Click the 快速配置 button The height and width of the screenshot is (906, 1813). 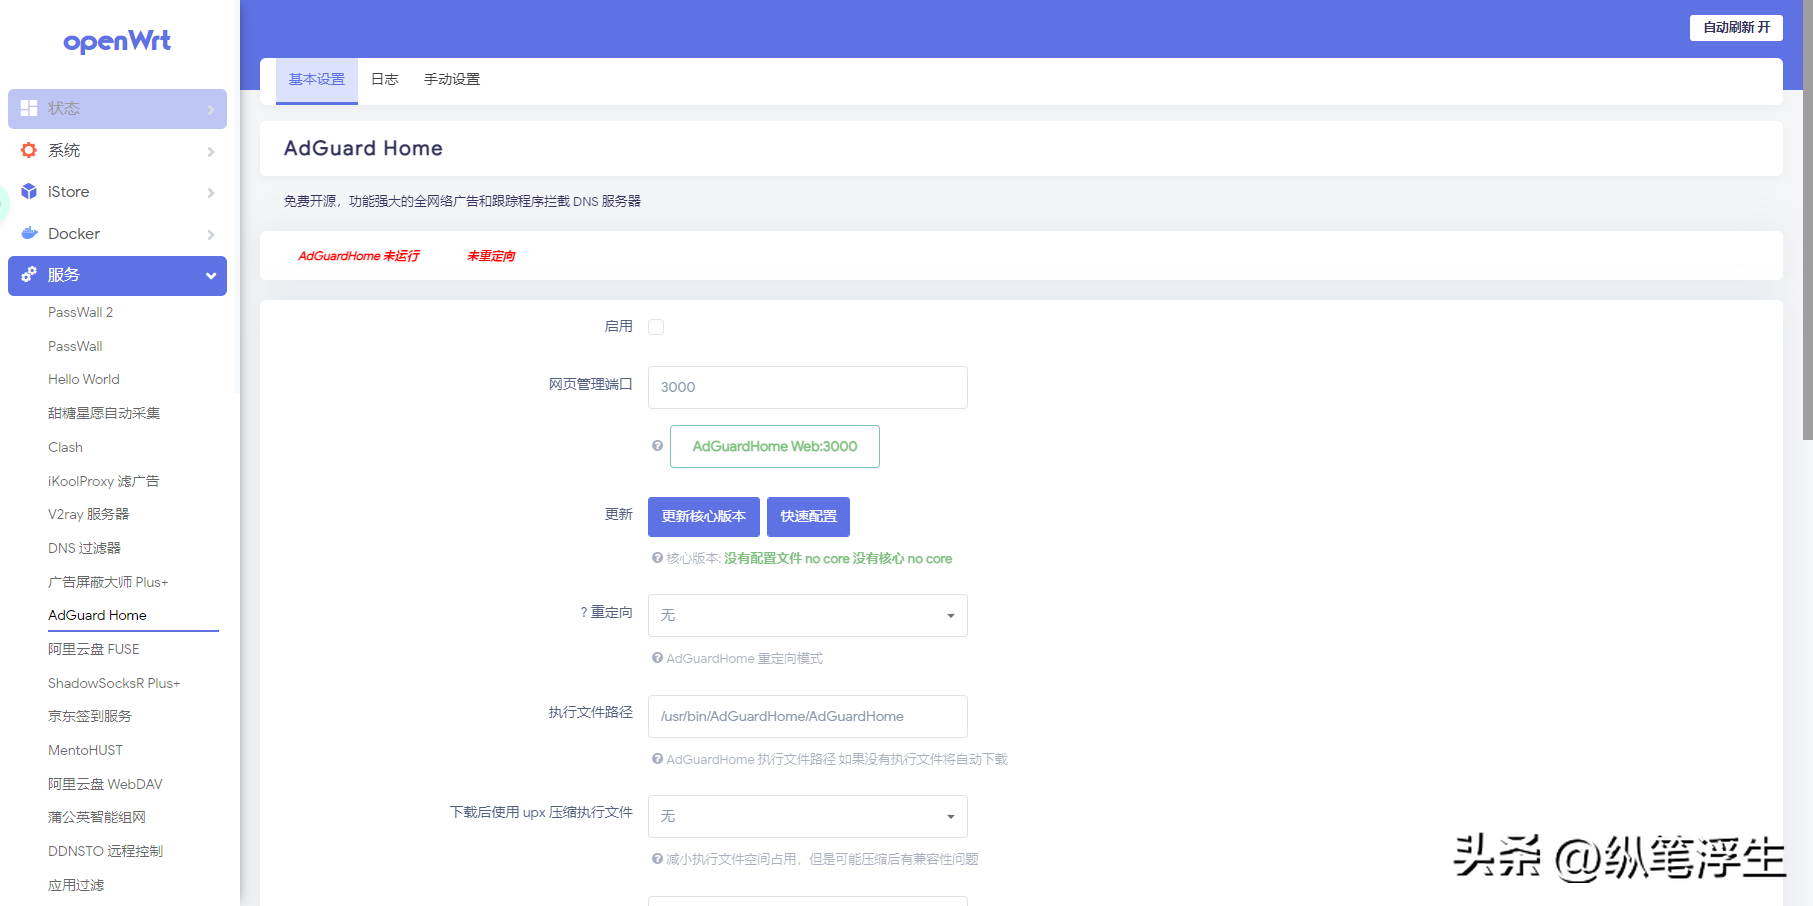(809, 517)
